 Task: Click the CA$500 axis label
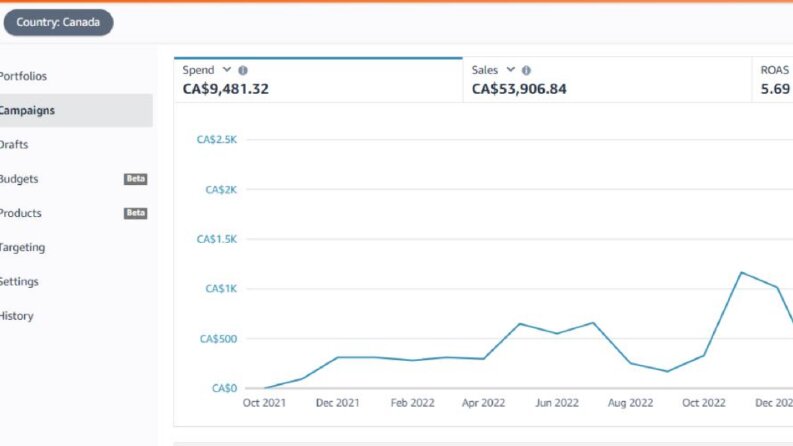point(218,339)
